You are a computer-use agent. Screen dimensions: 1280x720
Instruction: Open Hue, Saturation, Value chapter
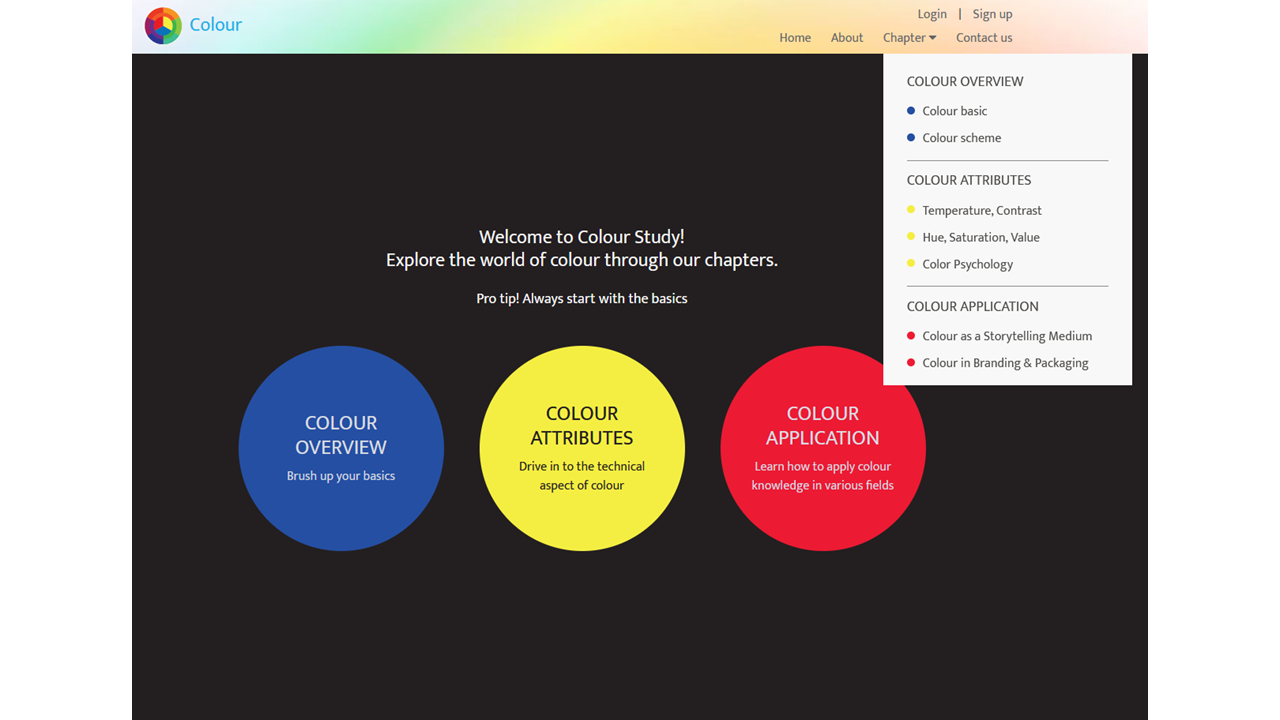coord(980,238)
